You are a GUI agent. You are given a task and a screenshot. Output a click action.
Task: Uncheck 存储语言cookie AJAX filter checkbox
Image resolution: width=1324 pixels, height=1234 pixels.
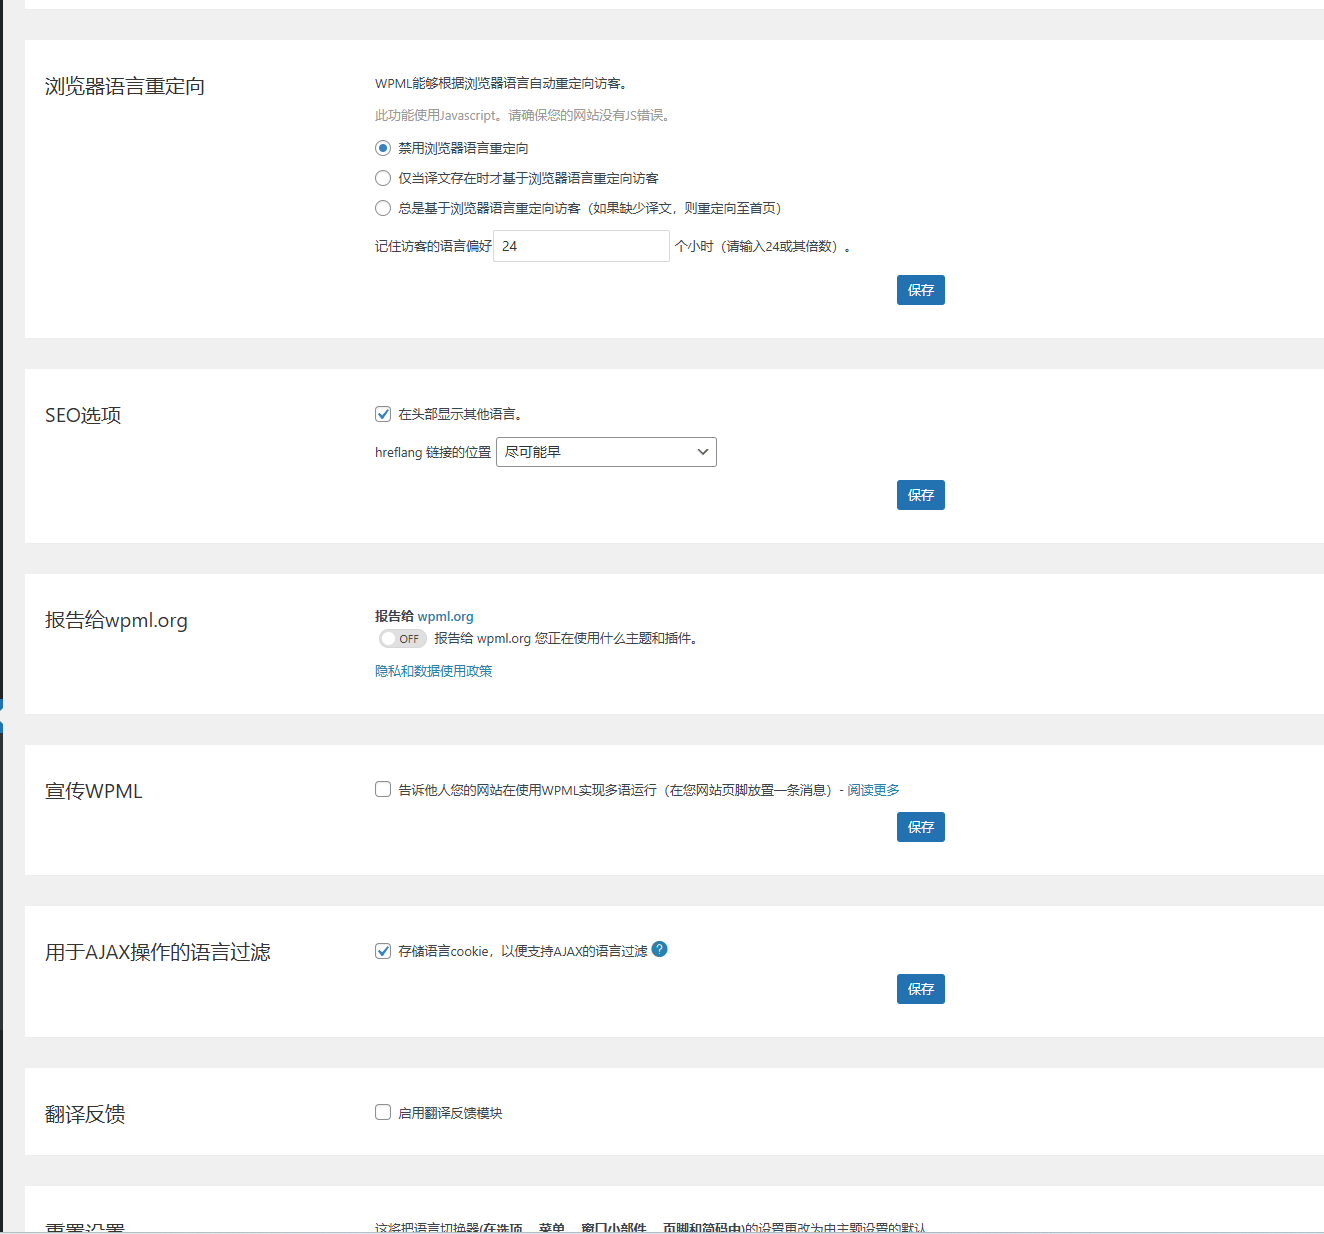tap(383, 951)
